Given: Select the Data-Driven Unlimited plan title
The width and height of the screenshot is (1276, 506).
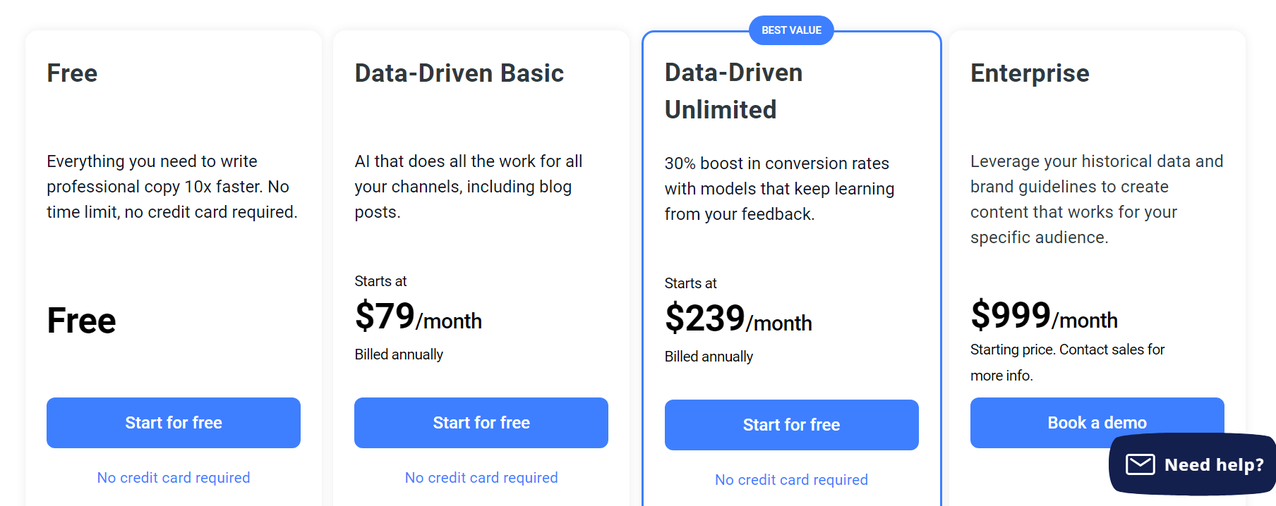Looking at the screenshot, I should [734, 91].
